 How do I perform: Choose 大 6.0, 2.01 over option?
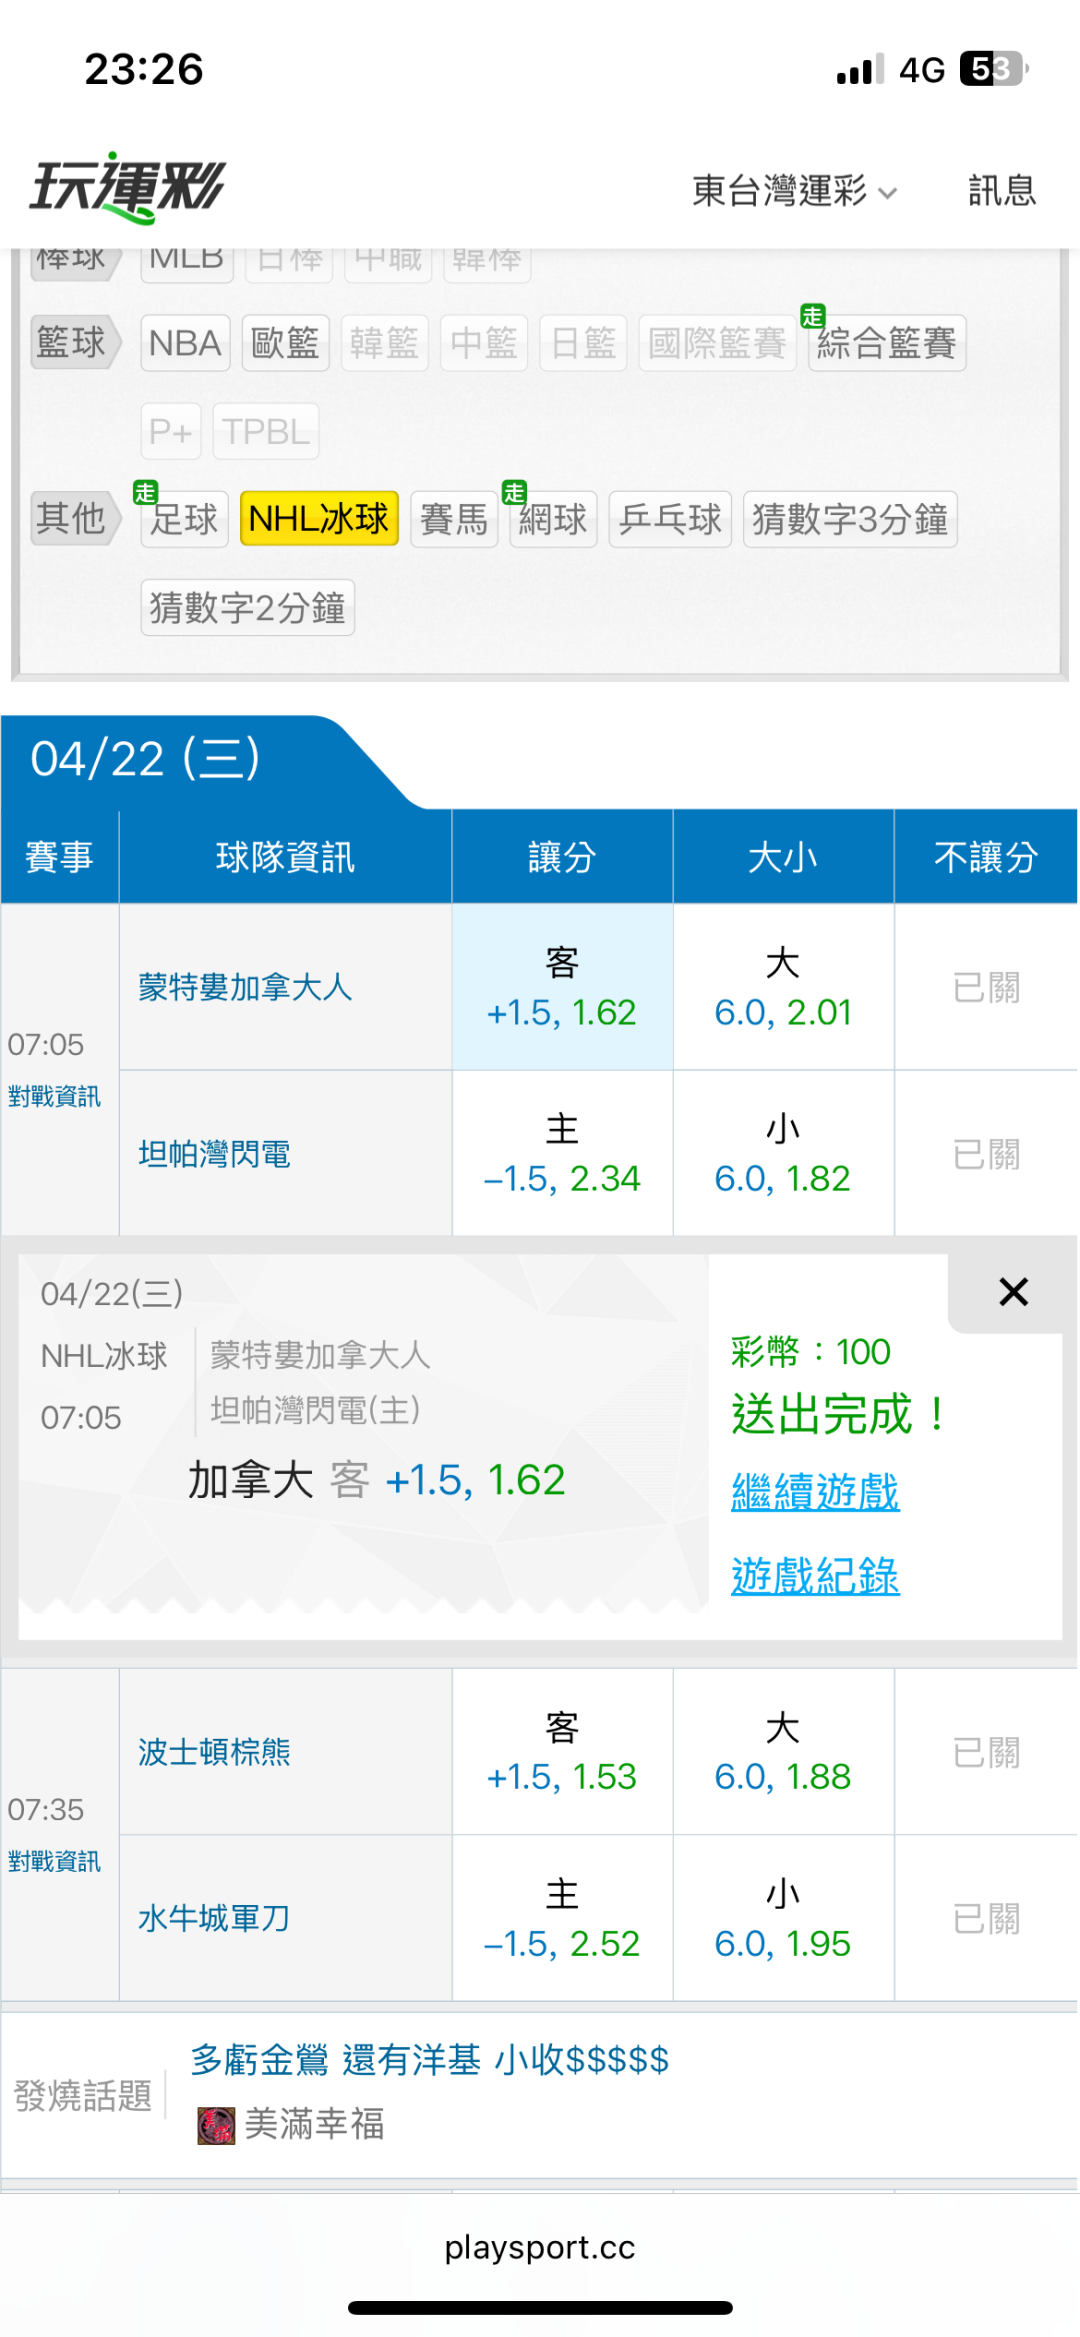coord(783,987)
